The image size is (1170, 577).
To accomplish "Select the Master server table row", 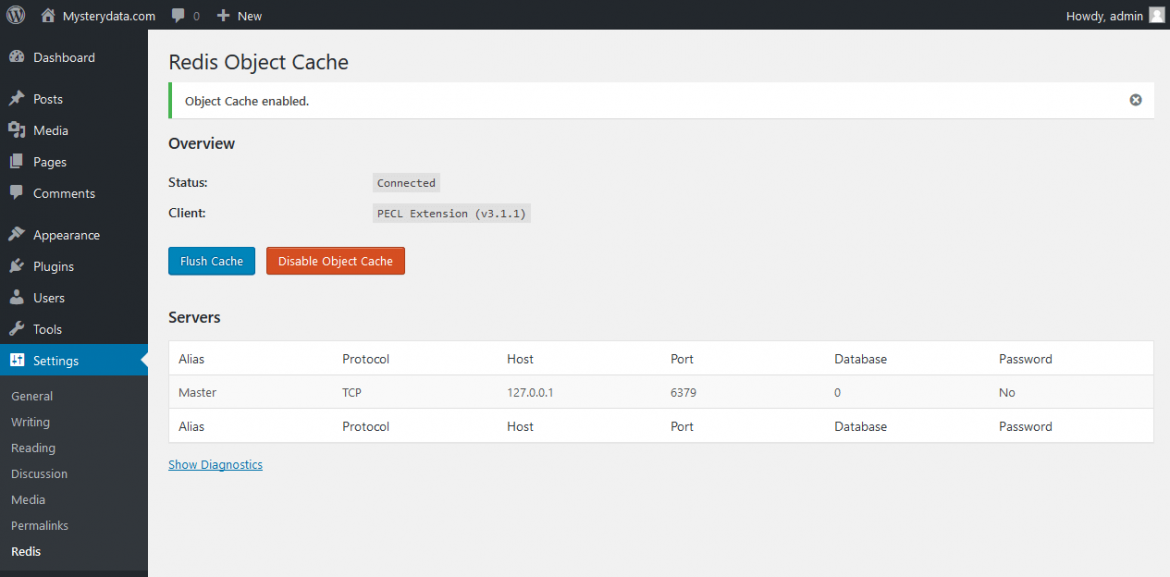I will point(660,393).
